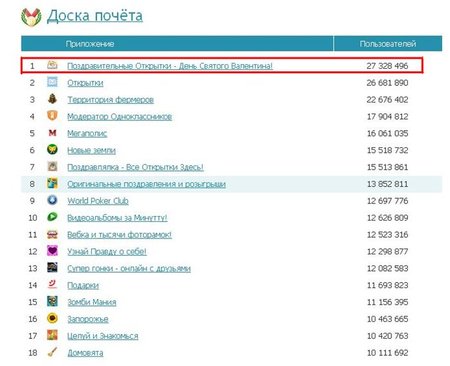Select user count 10 111 692

387,353
